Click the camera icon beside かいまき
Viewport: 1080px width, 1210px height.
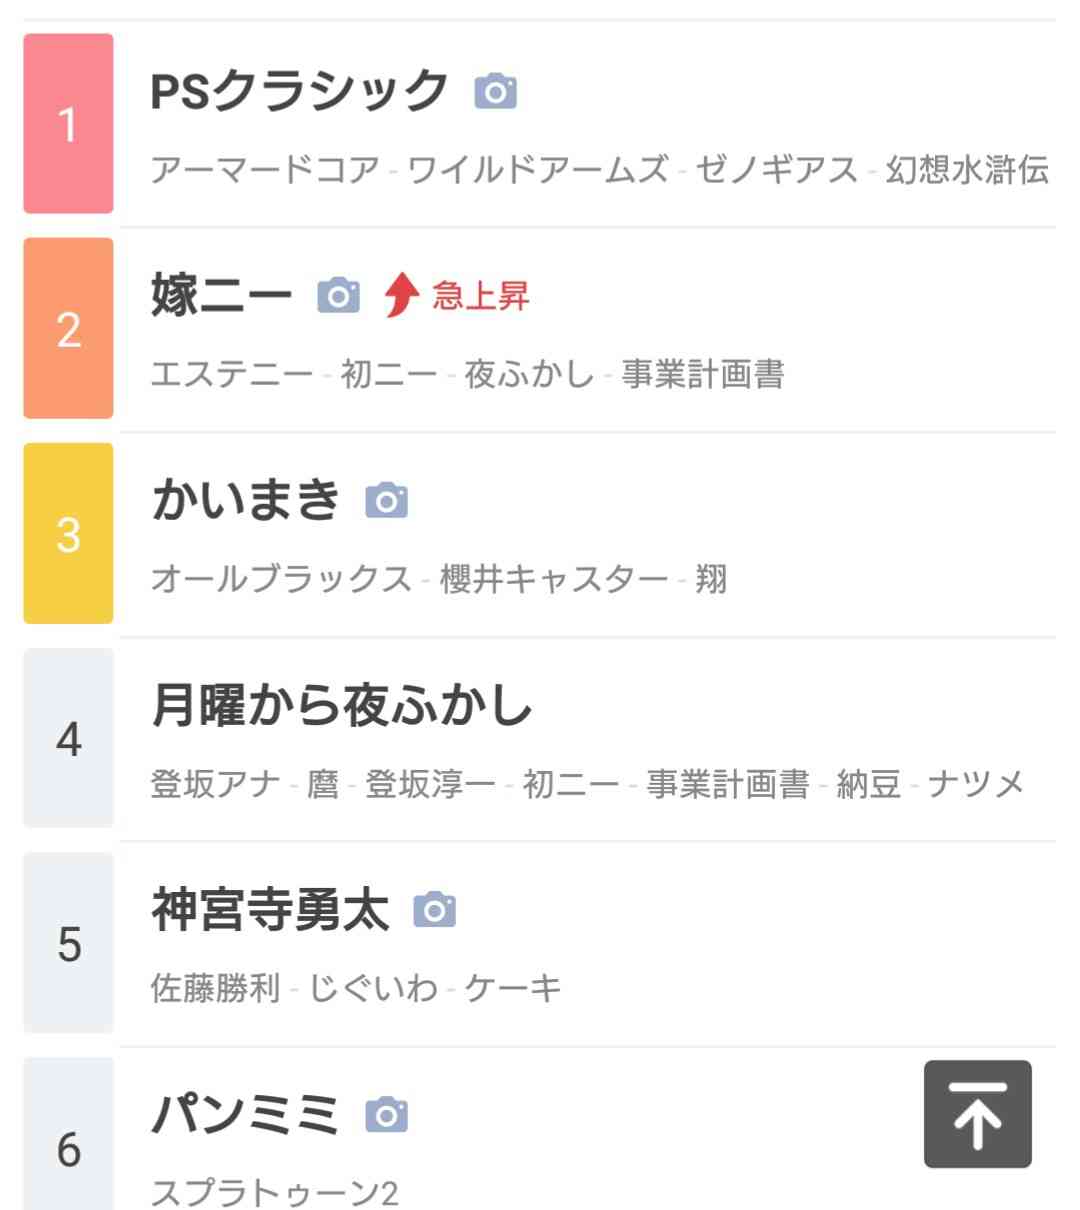(x=386, y=500)
